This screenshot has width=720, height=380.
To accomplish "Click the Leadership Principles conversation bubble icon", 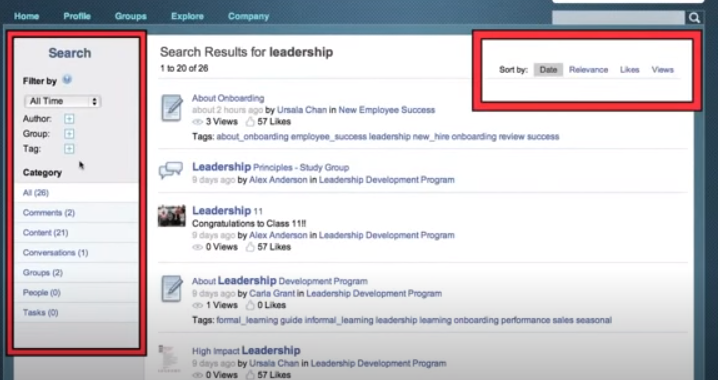I will (170, 171).
